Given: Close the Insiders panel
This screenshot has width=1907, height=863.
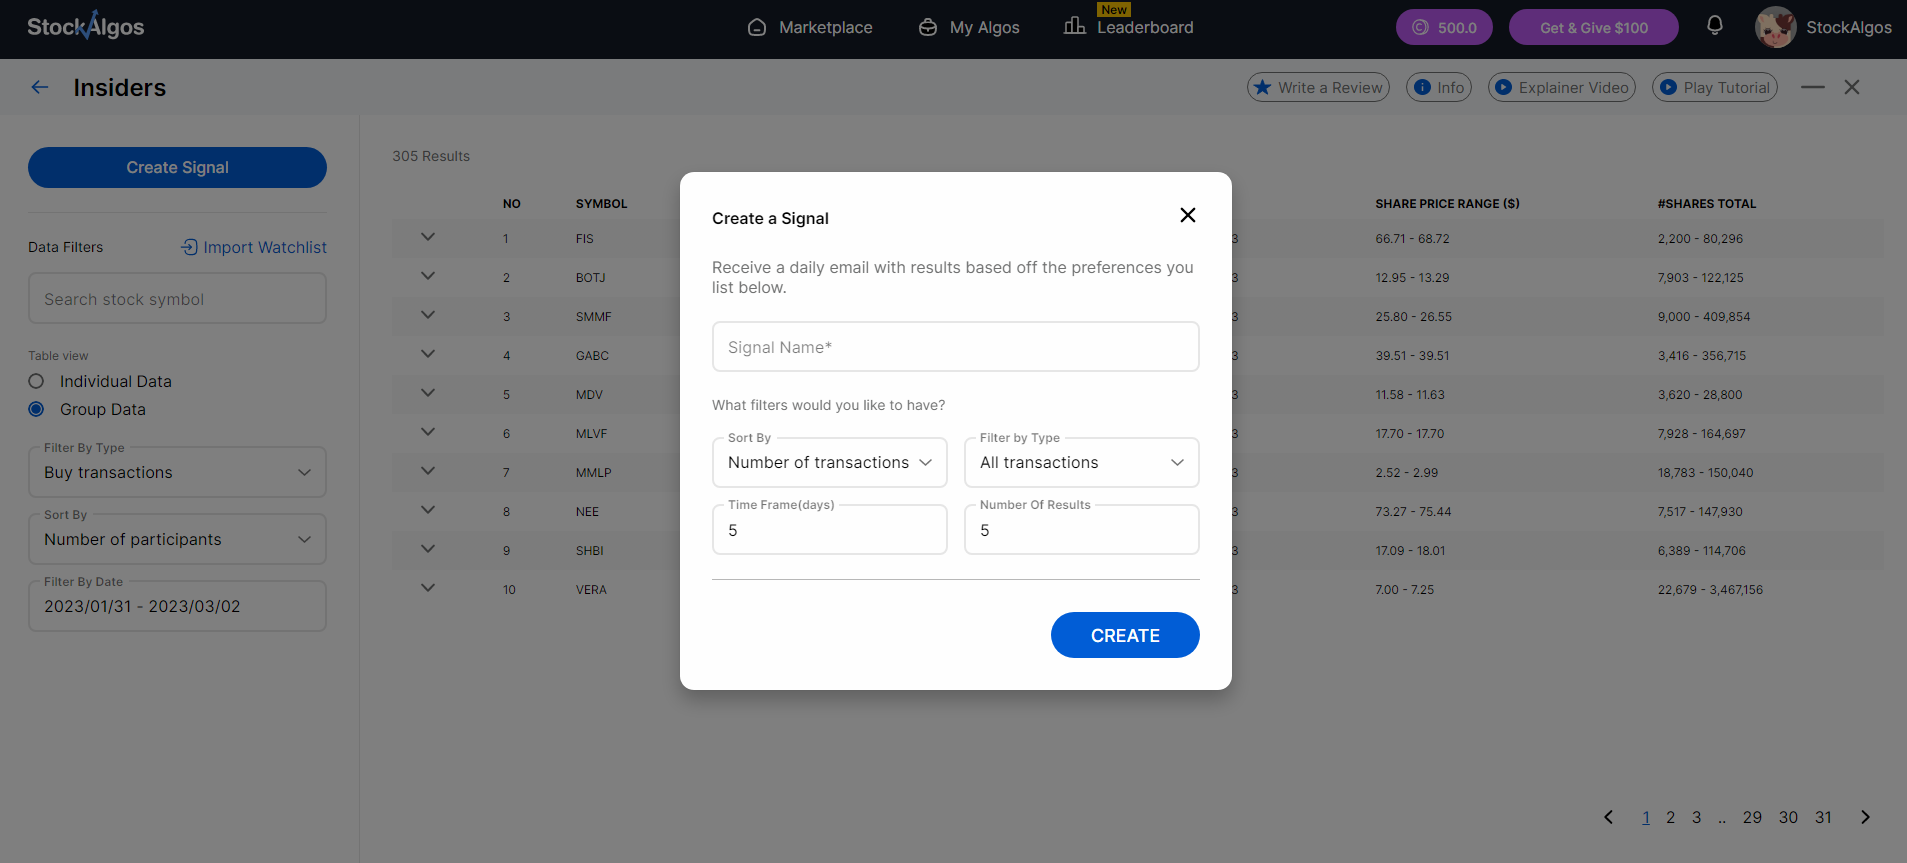Looking at the screenshot, I should pos(1852,87).
